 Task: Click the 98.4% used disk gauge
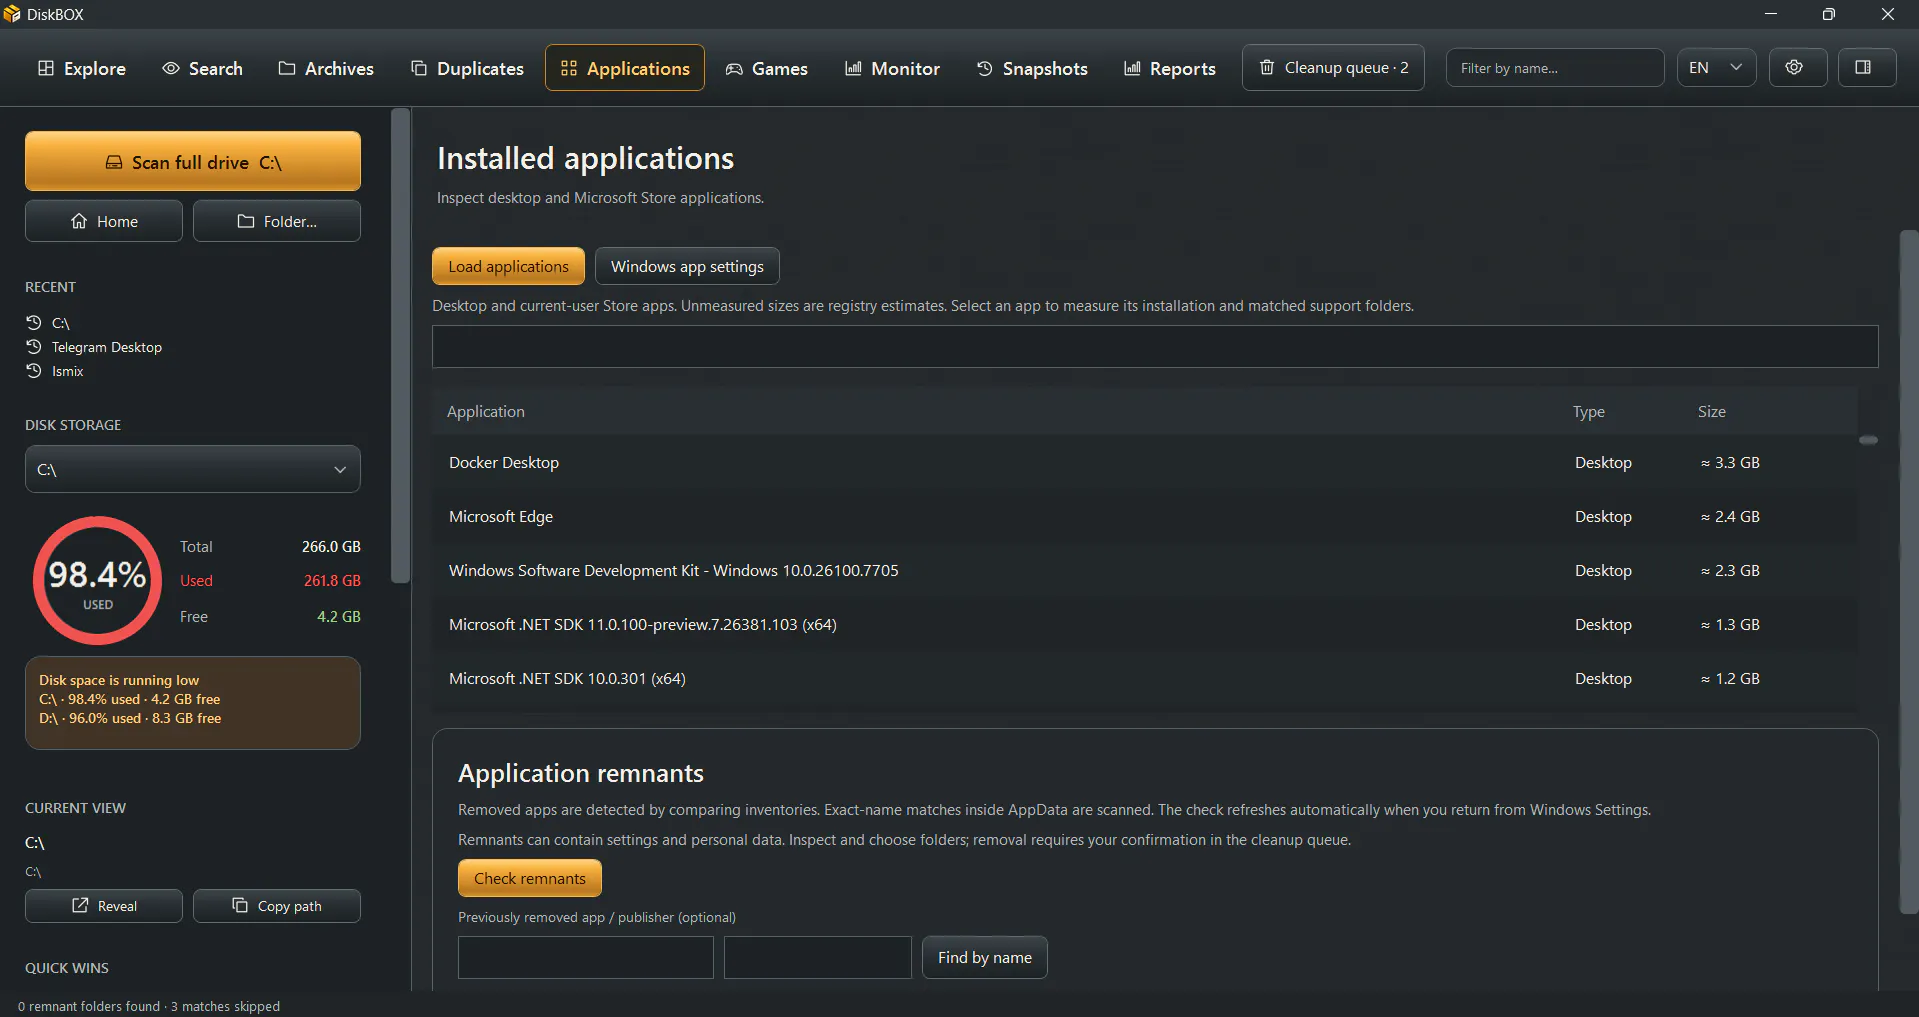tap(97, 581)
